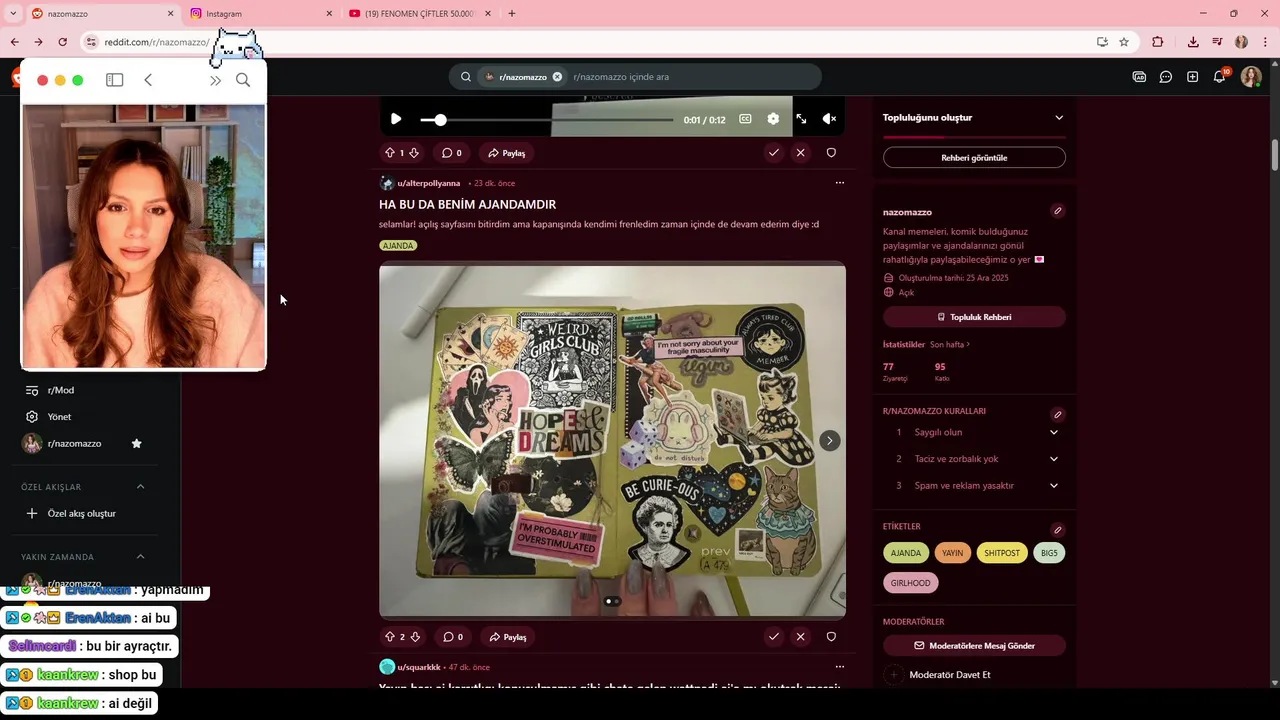
Task: Share the AJANDAMDIR post
Action: pos(507,637)
